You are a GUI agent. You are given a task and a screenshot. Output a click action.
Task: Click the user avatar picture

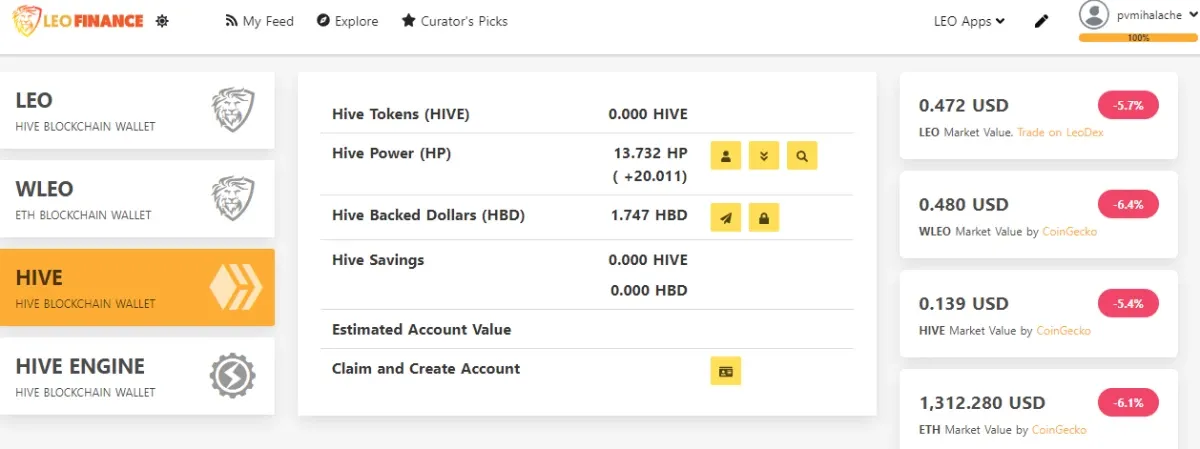tap(1095, 16)
